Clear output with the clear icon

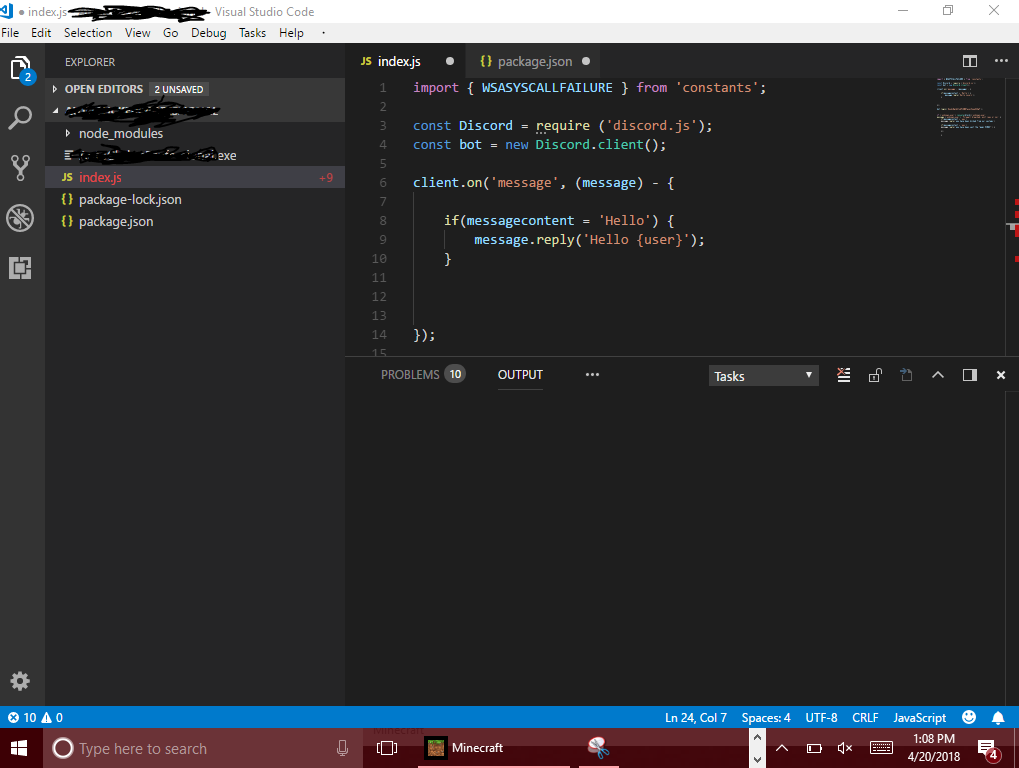click(x=844, y=375)
